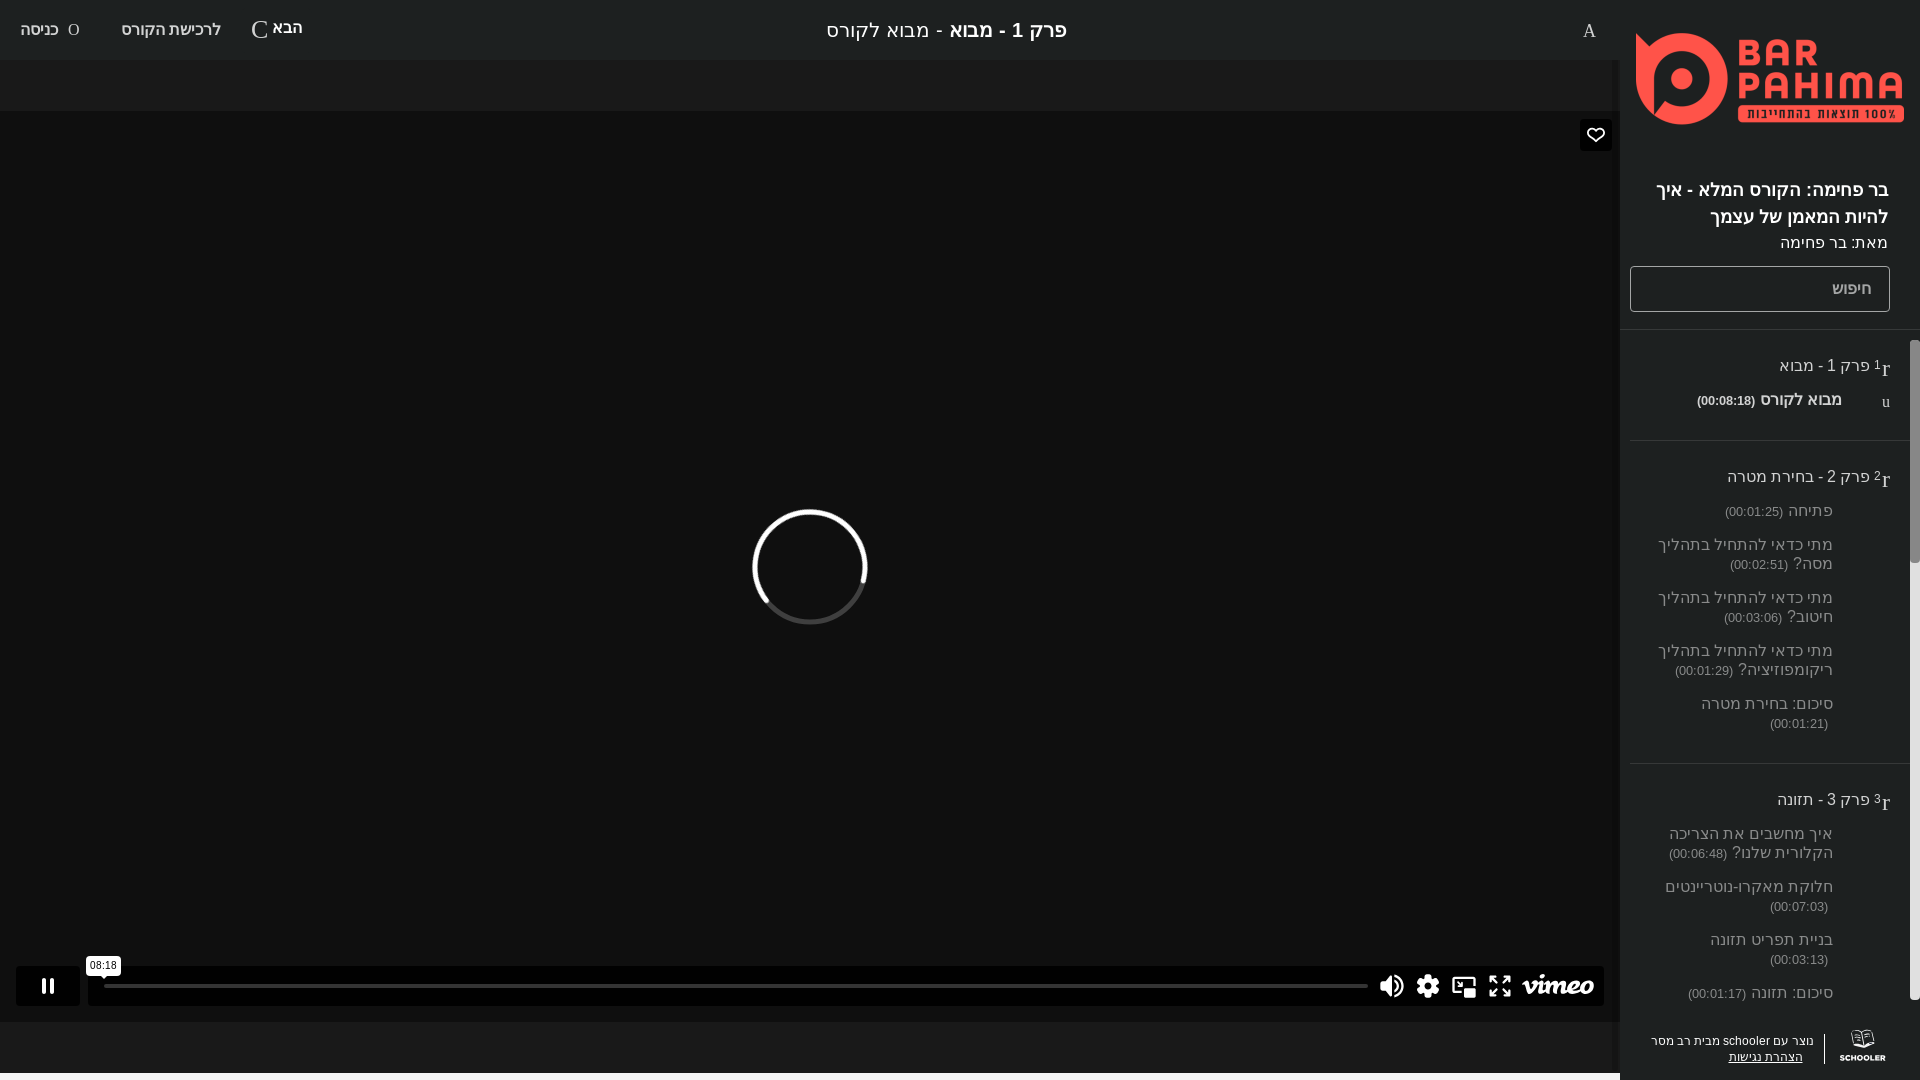The height and width of the screenshot is (1080, 1920).
Task: Open the הצהרת נגישות accessibility statement
Action: coord(1765,1057)
